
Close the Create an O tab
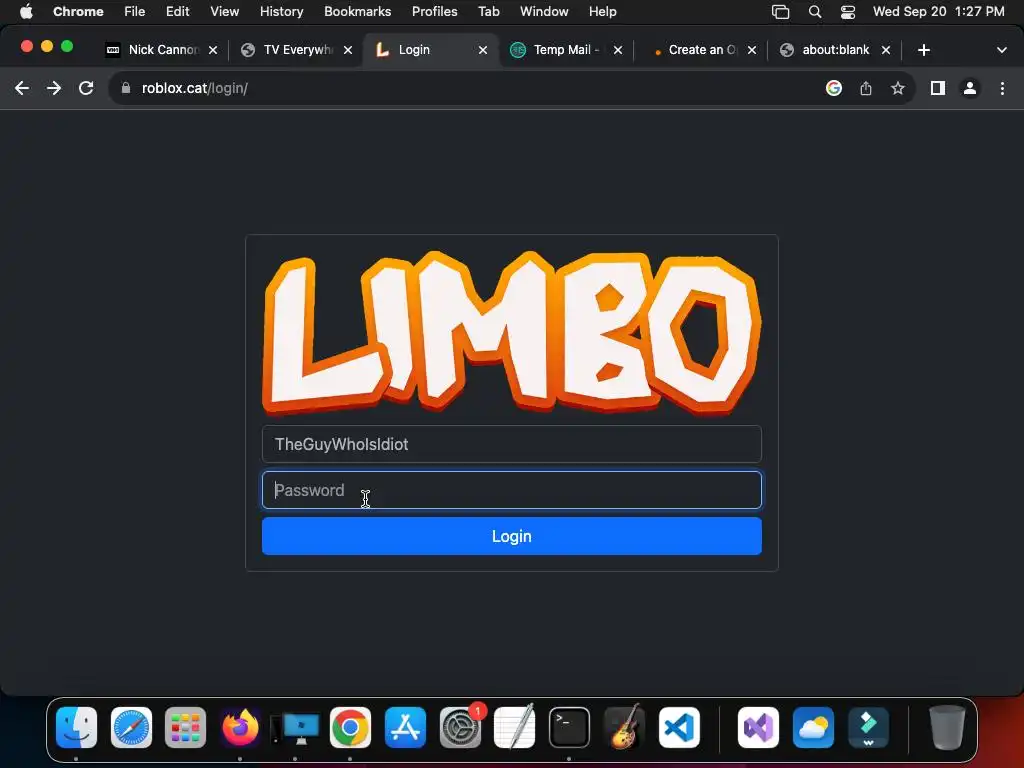pos(752,50)
